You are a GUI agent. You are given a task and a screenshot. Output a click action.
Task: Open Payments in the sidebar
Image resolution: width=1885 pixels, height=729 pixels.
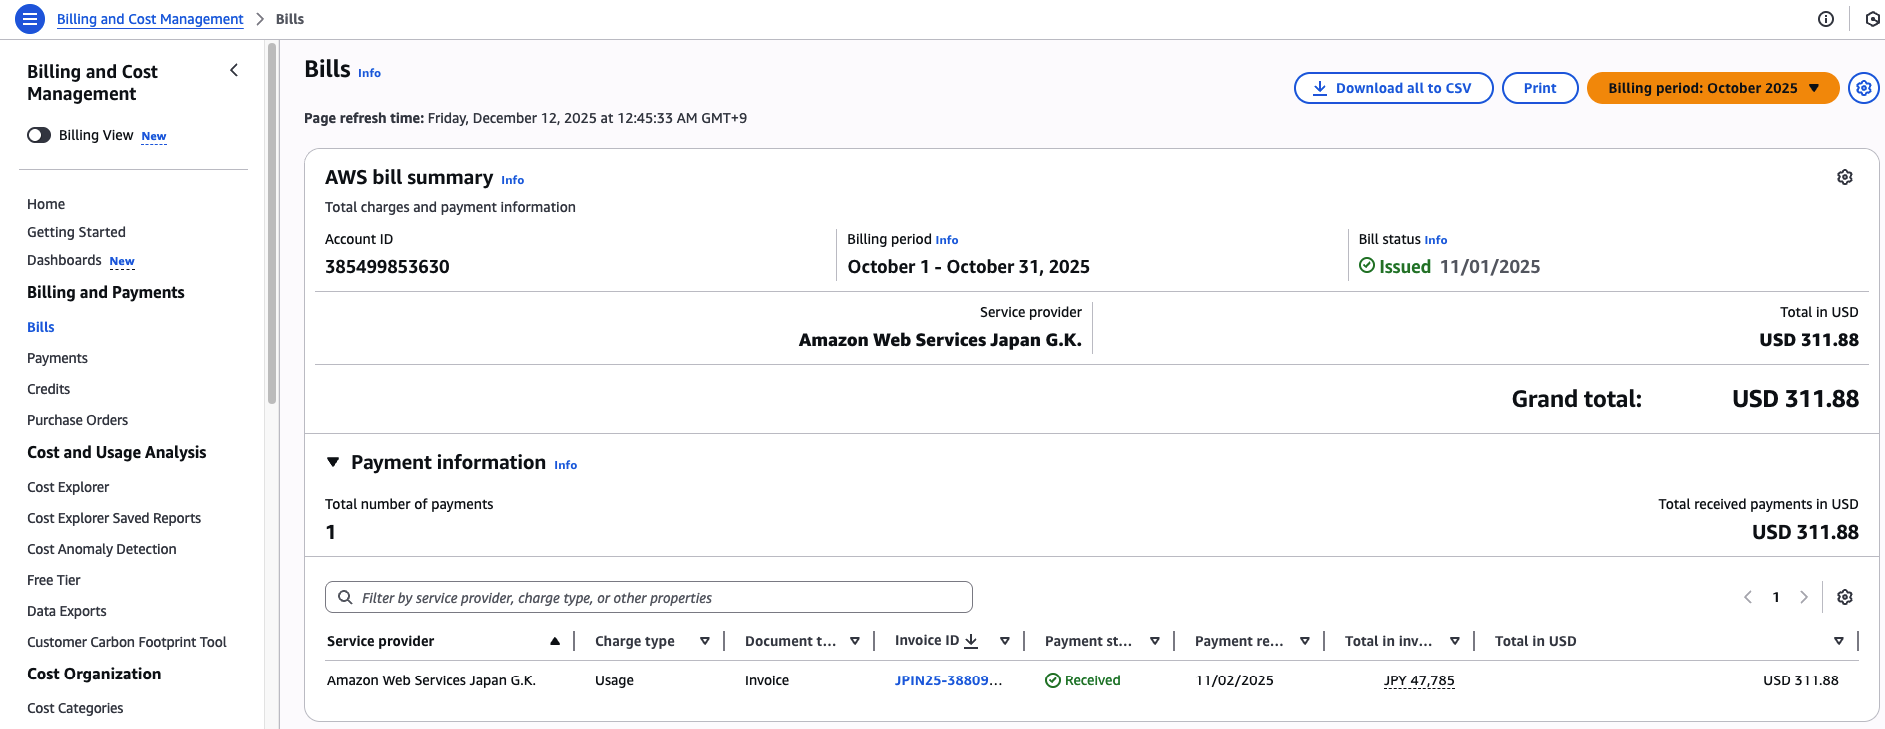57,358
